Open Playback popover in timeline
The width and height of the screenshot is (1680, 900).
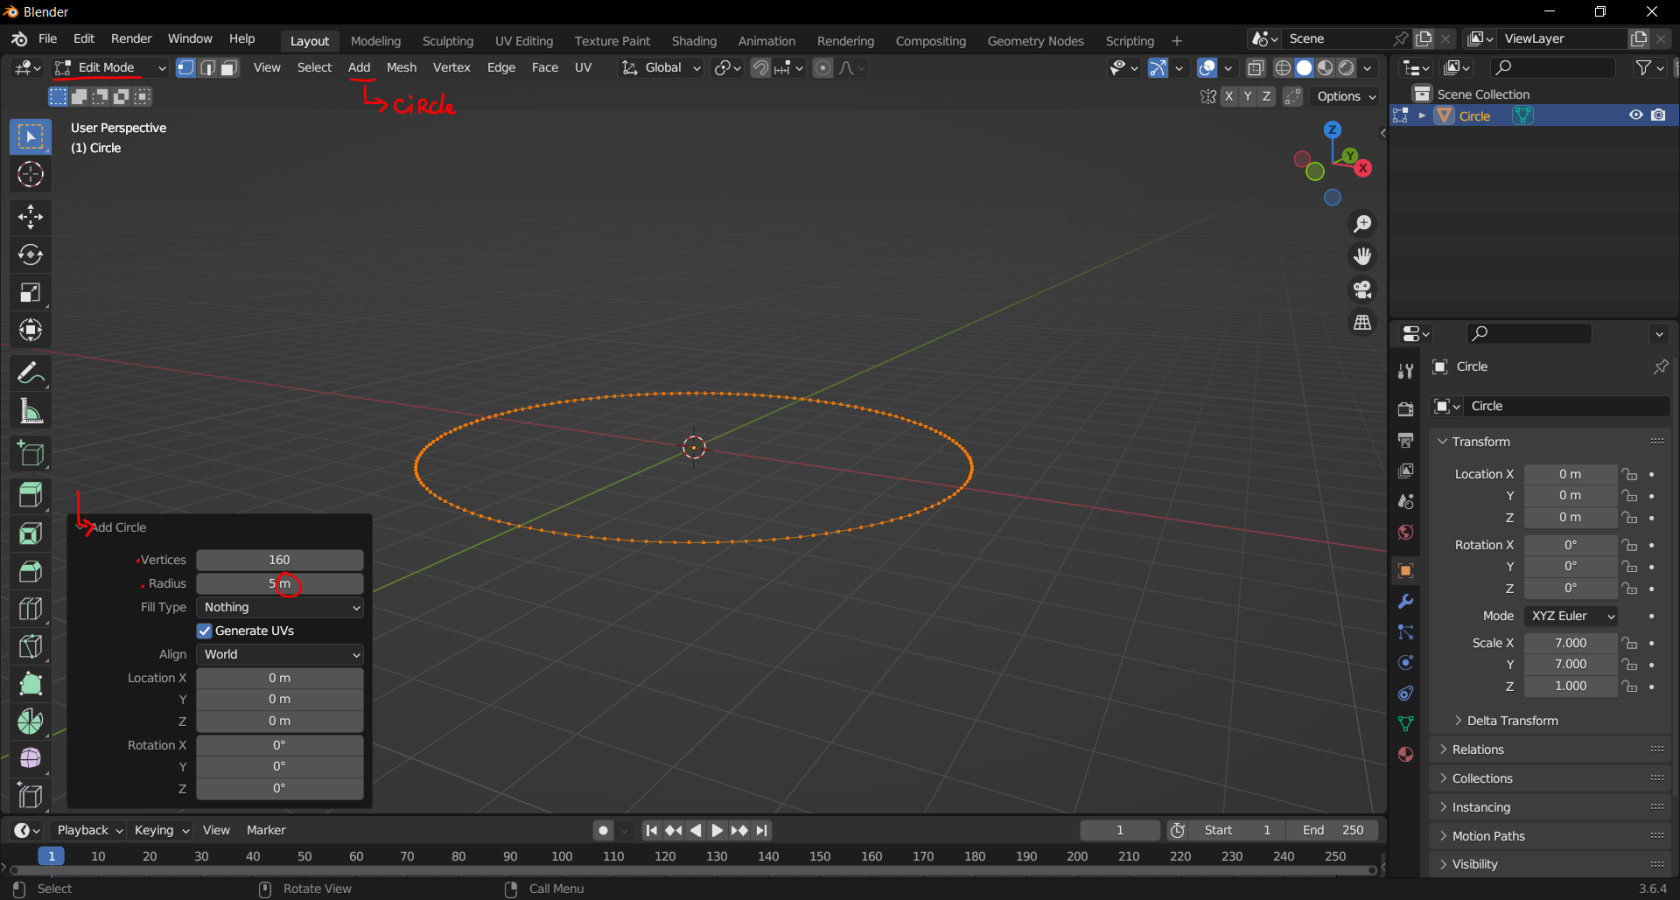[x=89, y=830]
